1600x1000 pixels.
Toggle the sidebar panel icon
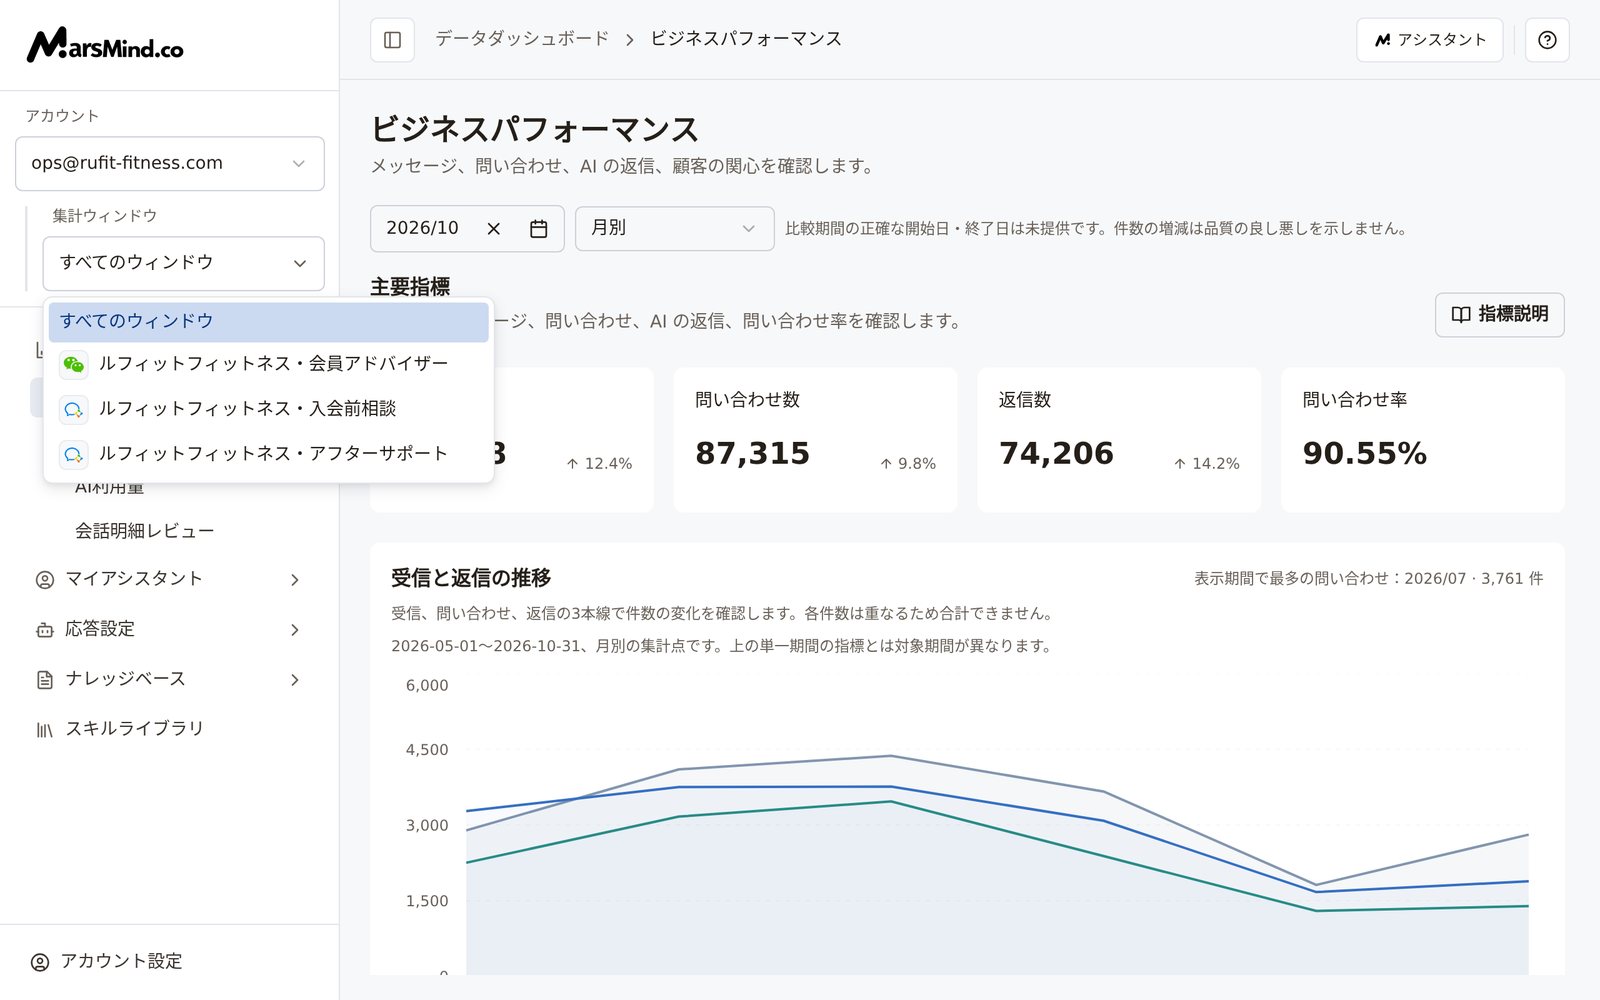pos(392,40)
